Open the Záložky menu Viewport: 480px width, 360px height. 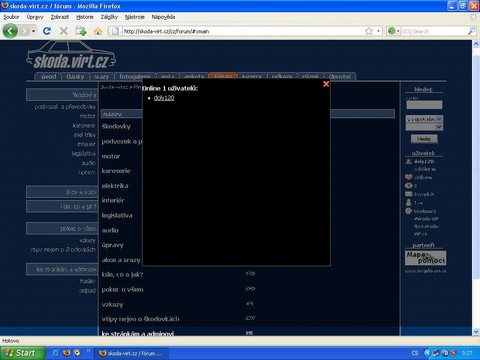(109, 17)
